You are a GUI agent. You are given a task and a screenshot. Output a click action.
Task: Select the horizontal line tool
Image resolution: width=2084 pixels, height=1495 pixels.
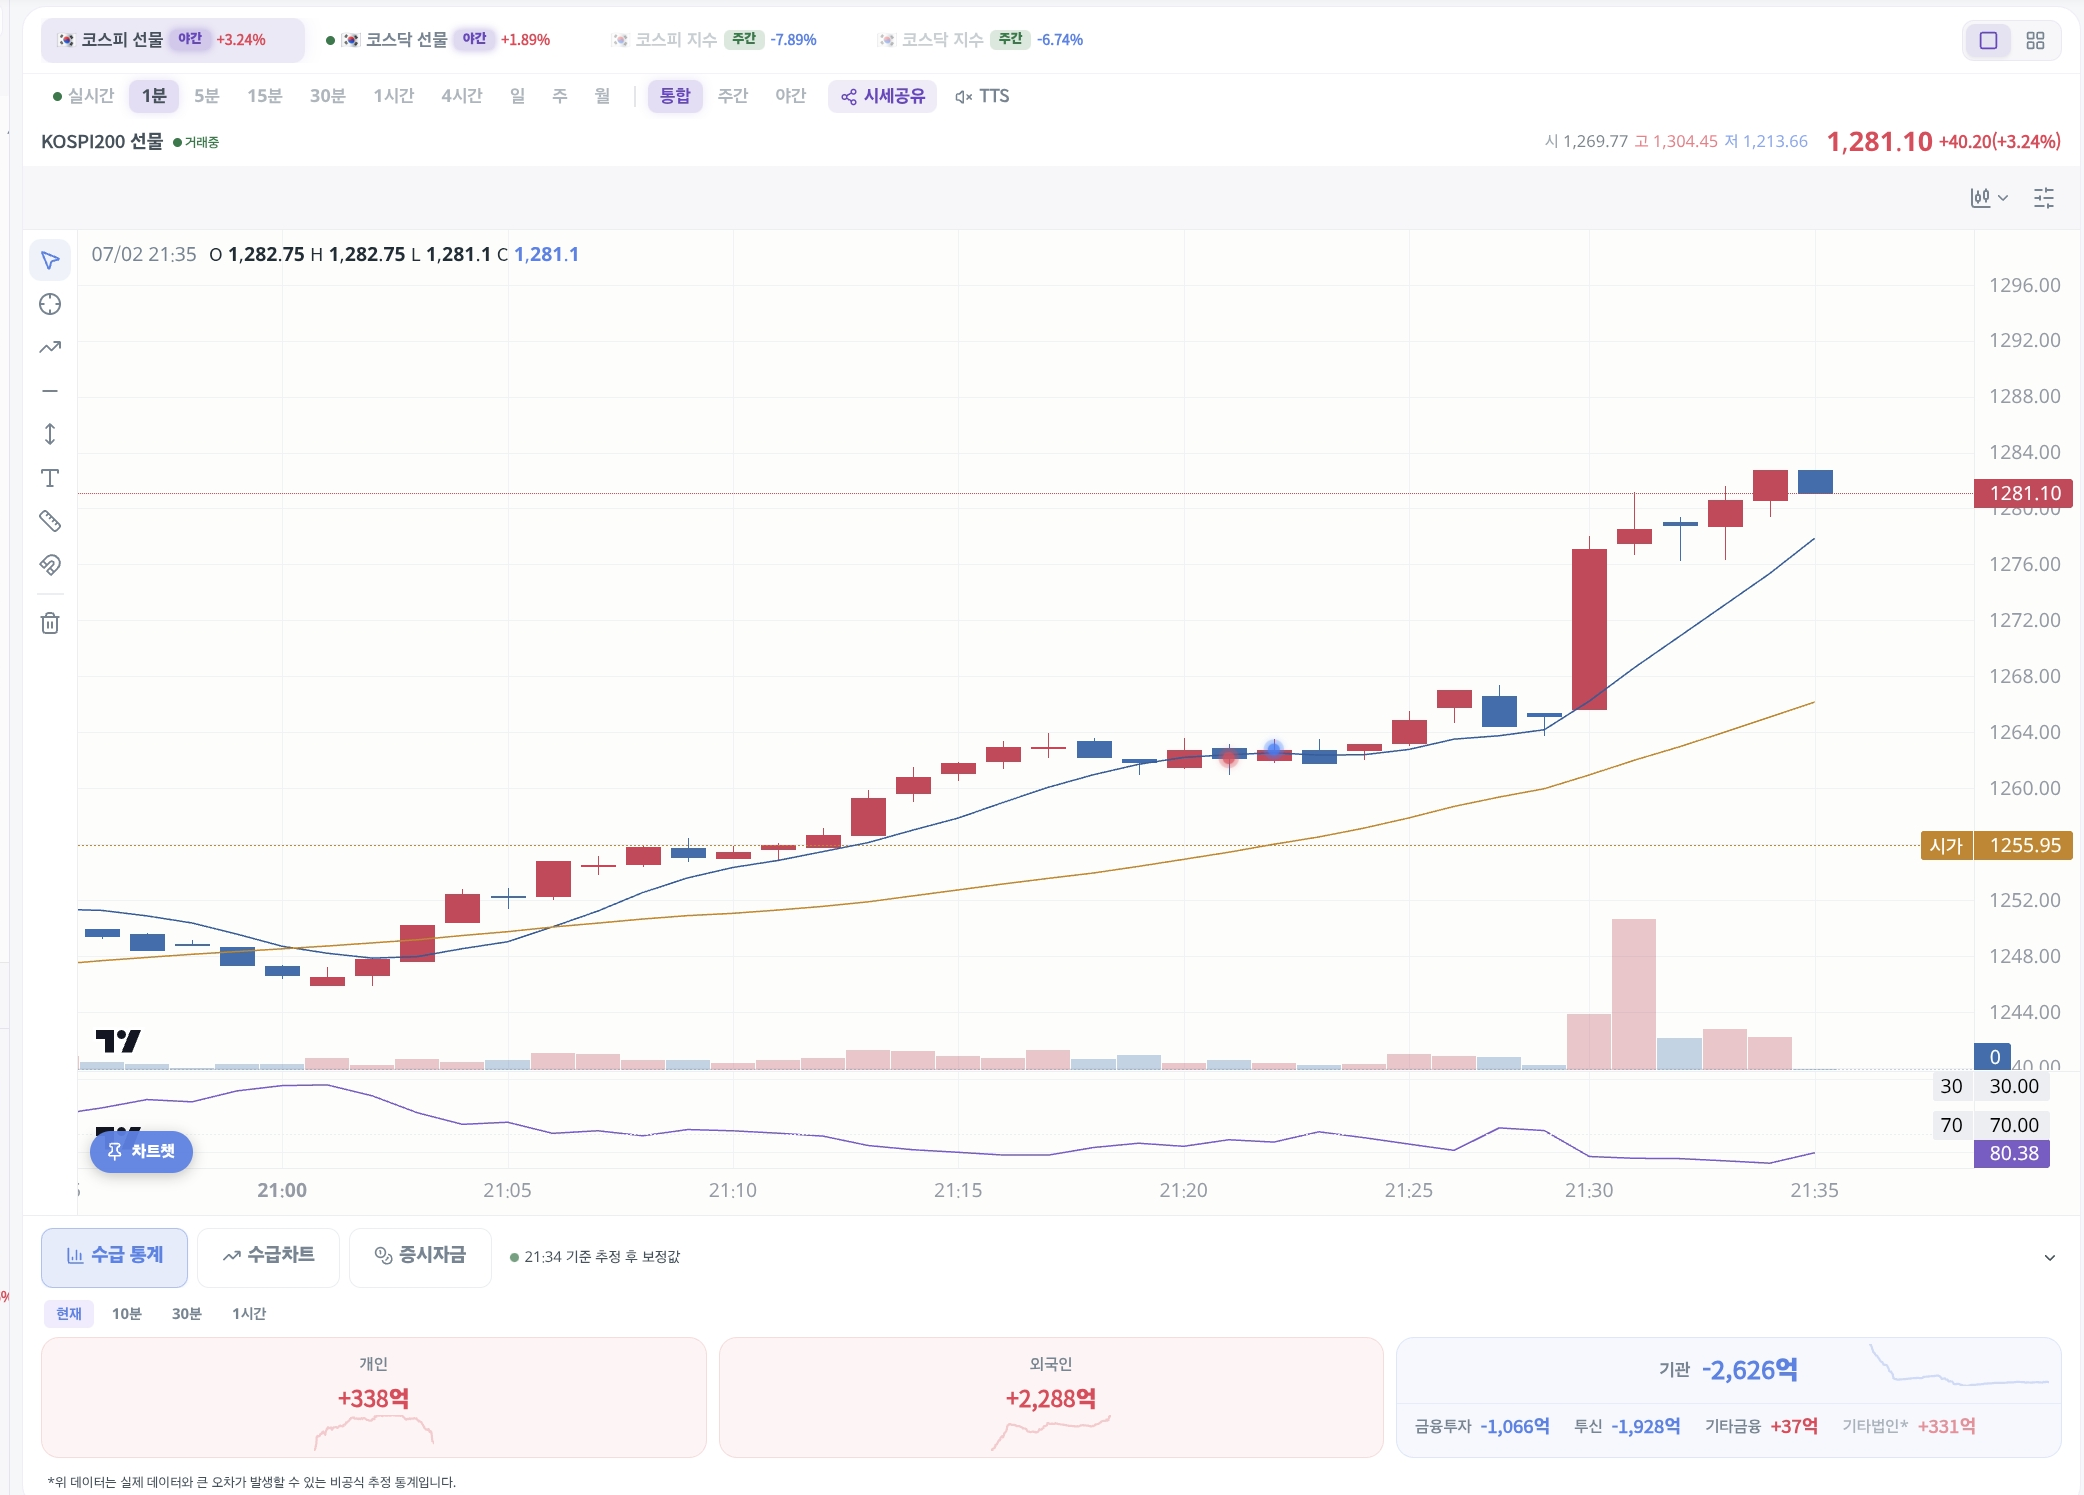pyautogui.click(x=50, y=391)
